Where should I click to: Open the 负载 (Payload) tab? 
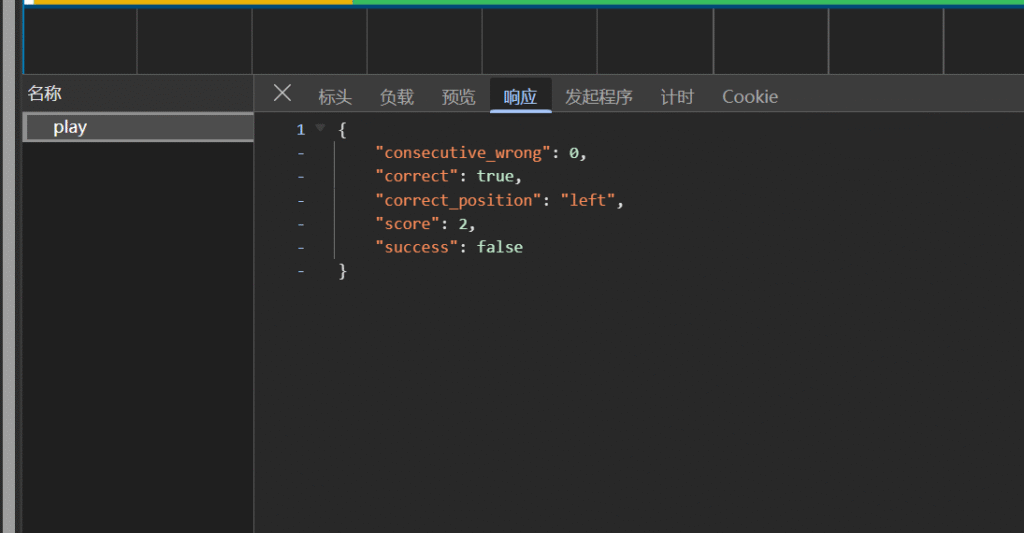click(396, 97)
